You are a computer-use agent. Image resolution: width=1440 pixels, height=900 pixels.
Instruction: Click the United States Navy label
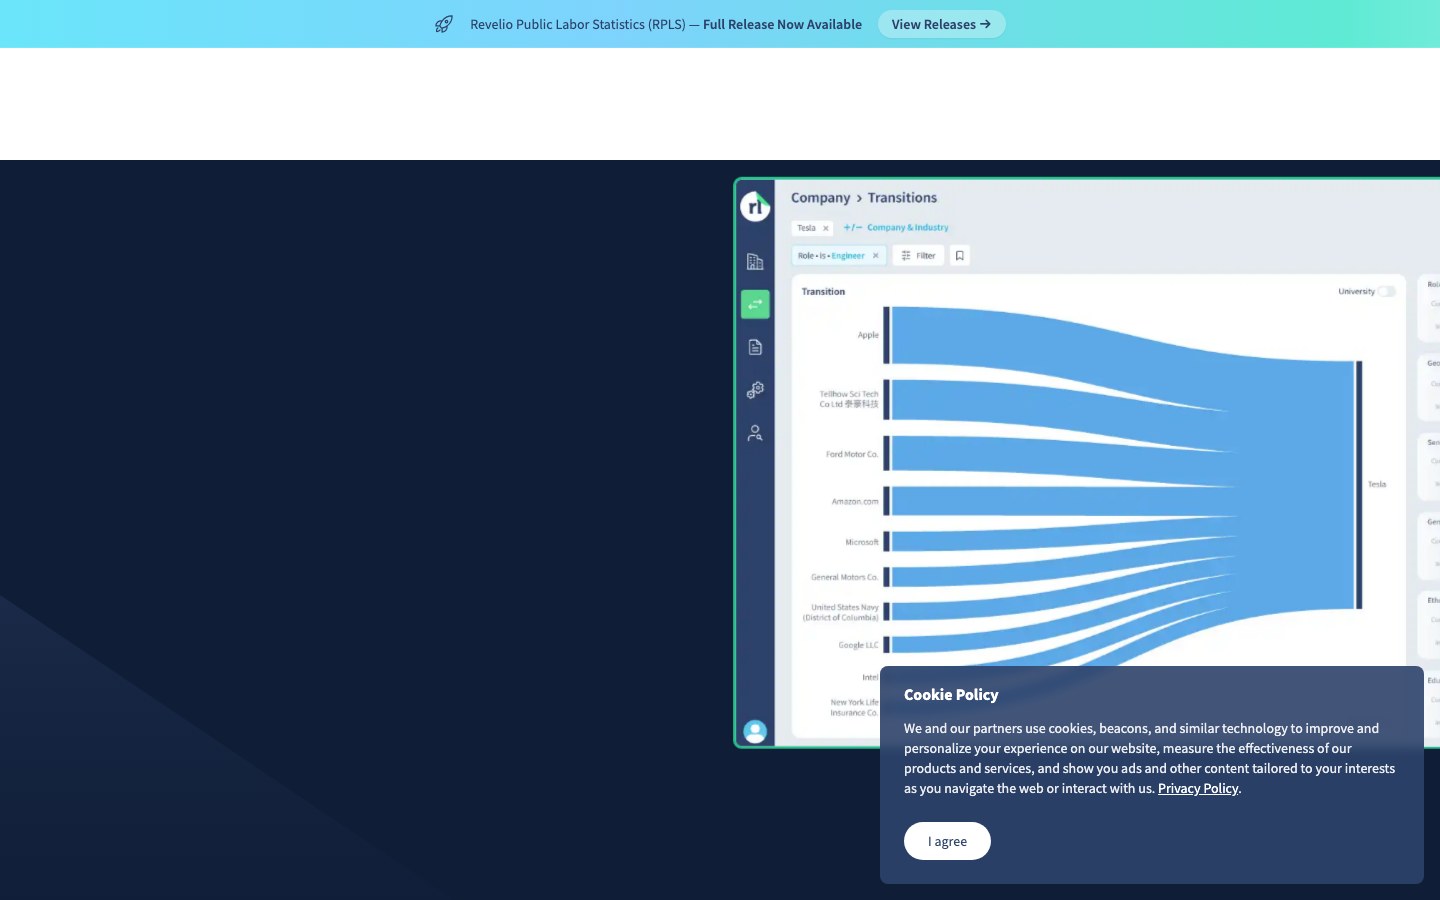point(841,612)
